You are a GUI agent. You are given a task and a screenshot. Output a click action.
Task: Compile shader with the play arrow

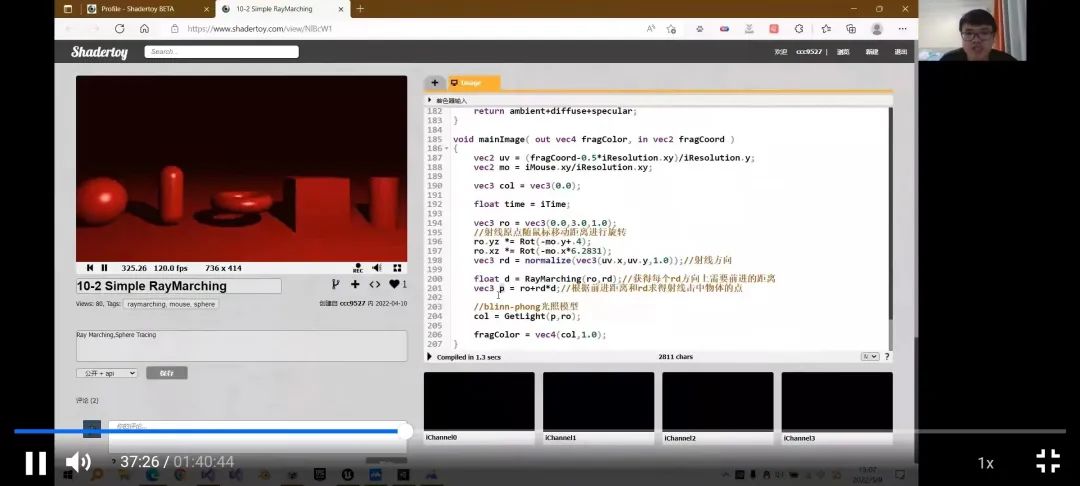pyautogui.click(x=431, y=357)
